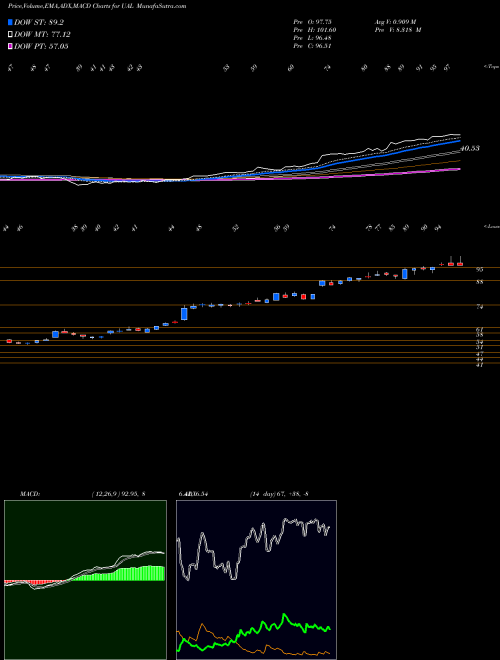Select the 'DOW PT: 57.05' label
The height and width of the screenshot is (660, 500).
41,46
